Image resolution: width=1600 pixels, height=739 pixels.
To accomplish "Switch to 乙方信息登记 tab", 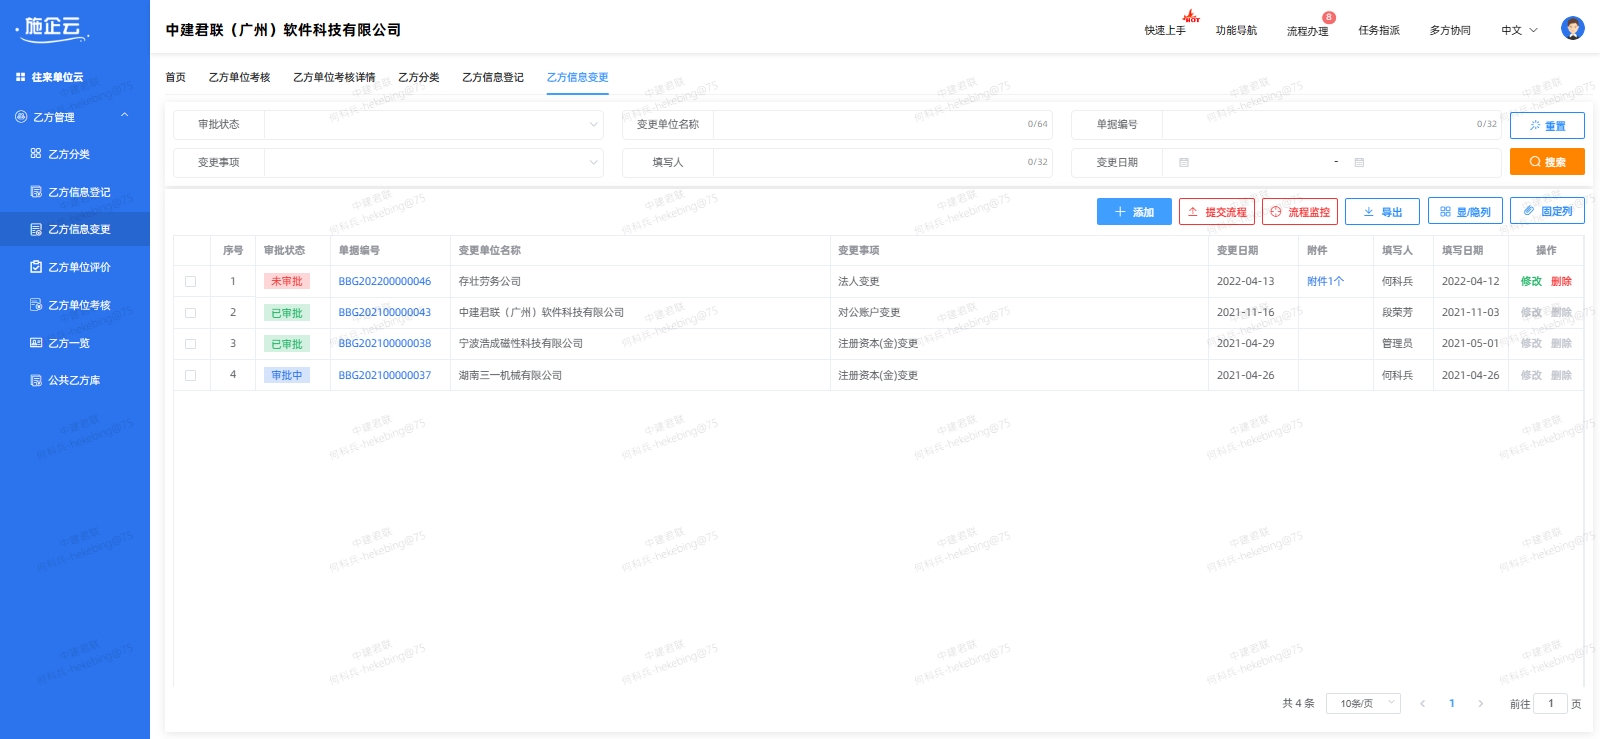I will tap(493, 77).
